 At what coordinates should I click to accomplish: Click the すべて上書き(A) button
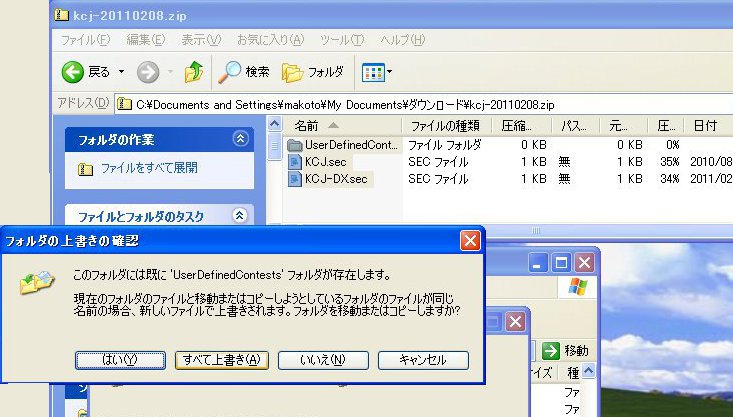(221, 360)
